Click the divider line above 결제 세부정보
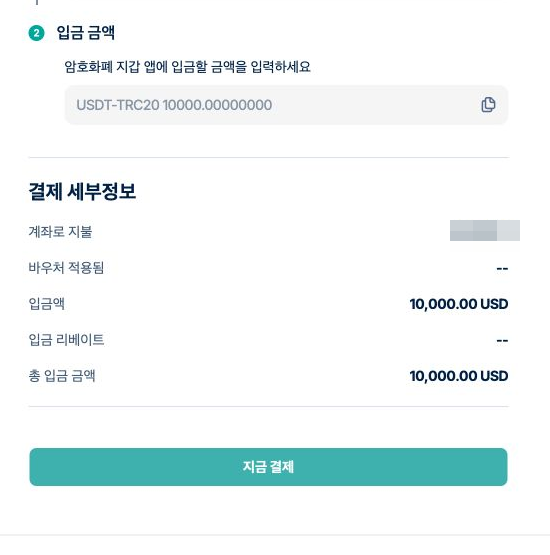Viewport: 550px width, 555px height. [269, 157]
